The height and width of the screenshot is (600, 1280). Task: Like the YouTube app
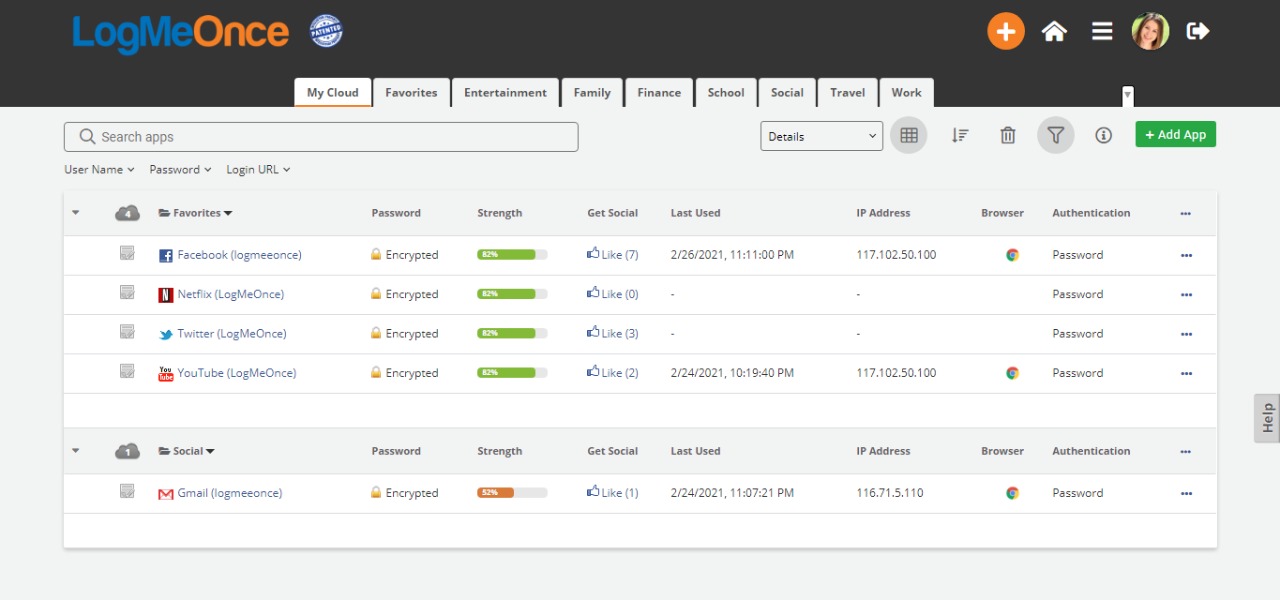tap(612, 372)
